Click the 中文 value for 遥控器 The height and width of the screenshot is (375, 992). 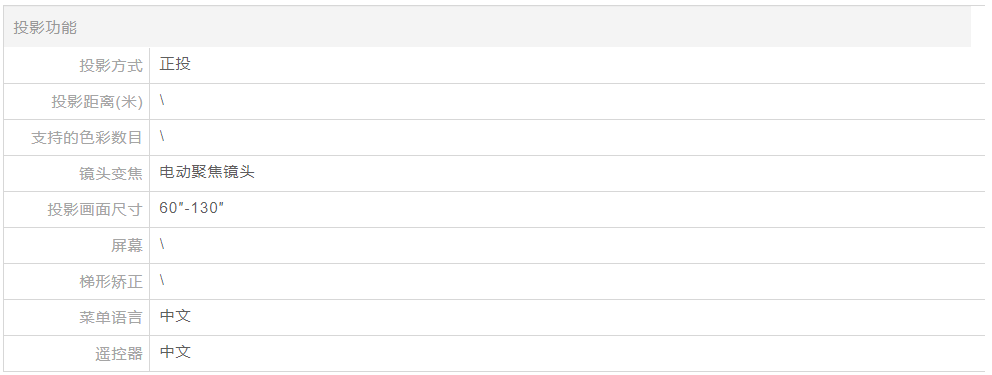coord(175,352)
